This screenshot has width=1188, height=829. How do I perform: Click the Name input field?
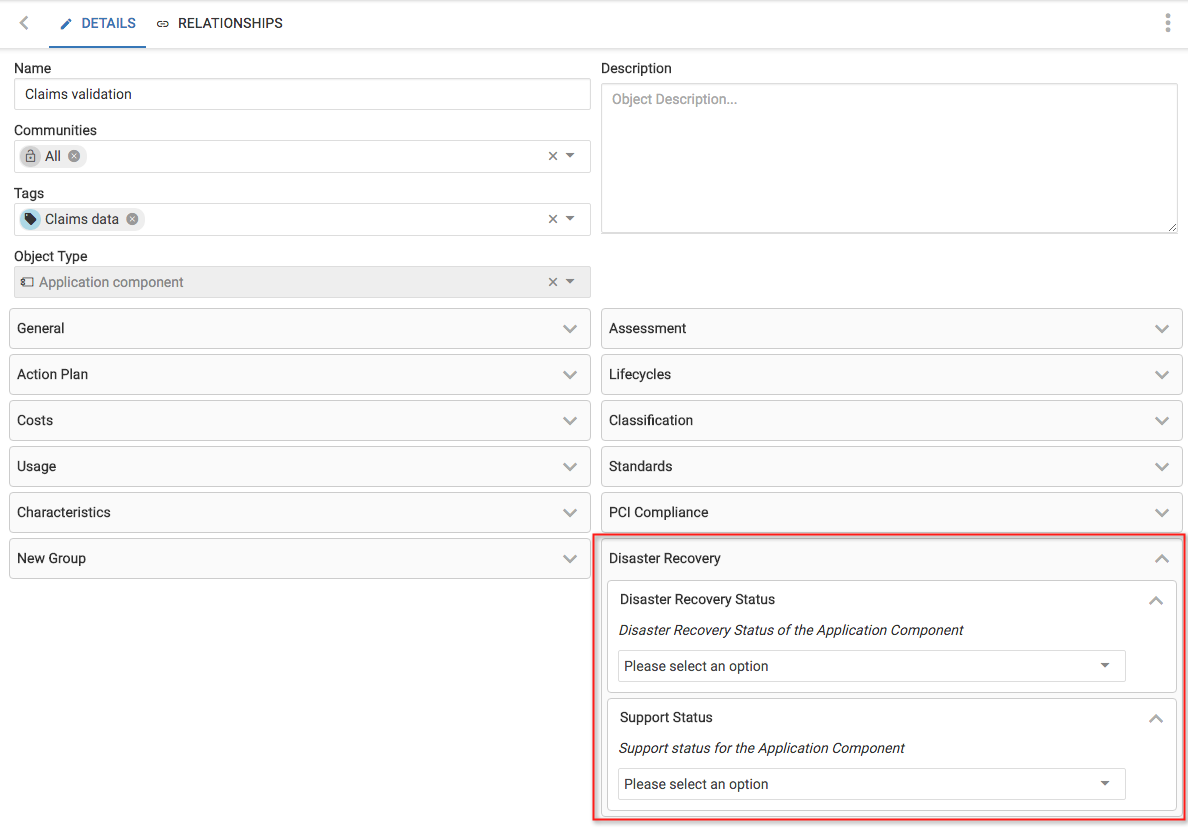tap(302, 94)
